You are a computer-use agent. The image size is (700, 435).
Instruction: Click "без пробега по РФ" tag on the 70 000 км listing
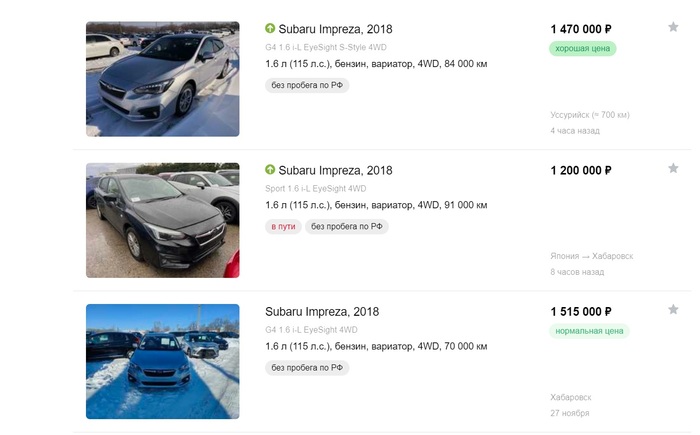[x=307, y=367]
